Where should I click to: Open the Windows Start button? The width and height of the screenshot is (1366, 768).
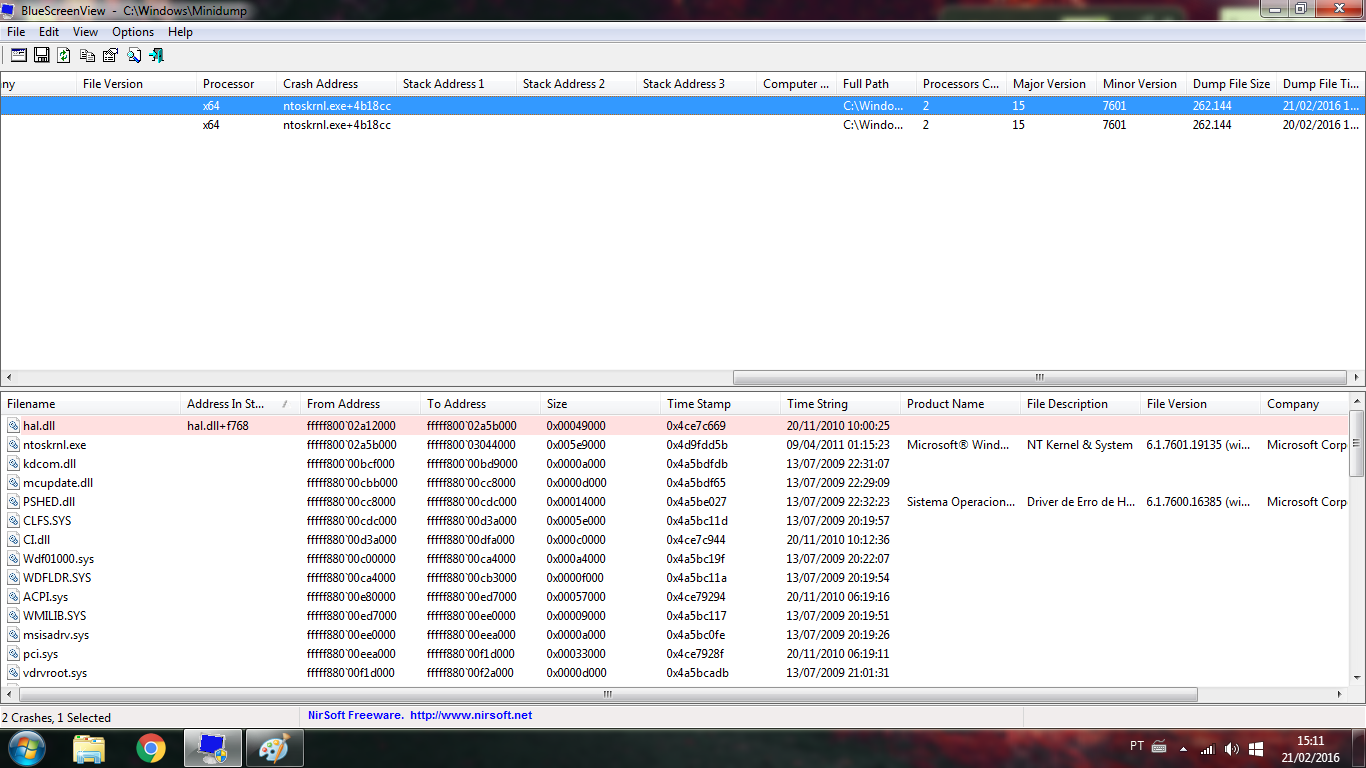26,748
